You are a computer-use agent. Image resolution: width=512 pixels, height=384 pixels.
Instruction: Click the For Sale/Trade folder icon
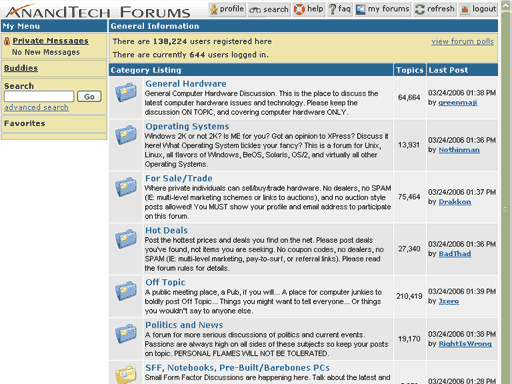tap(126, 187)
